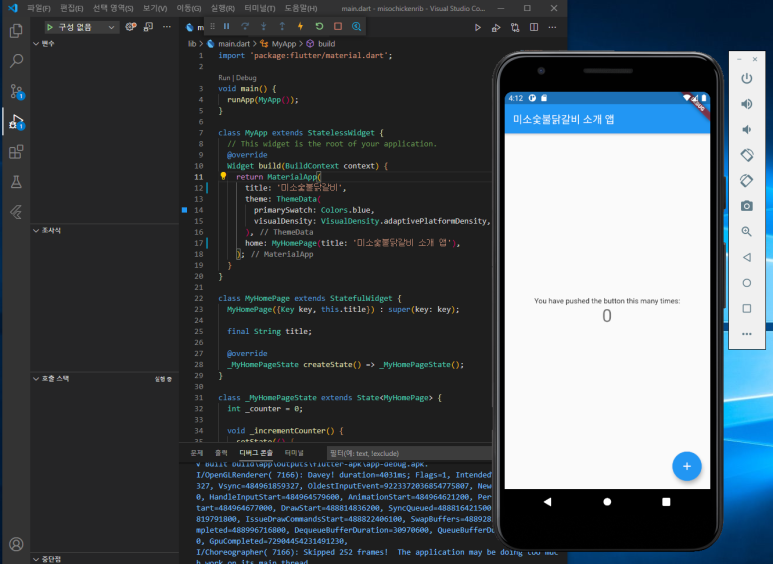Open the Explorer view in activity bar

16,31
